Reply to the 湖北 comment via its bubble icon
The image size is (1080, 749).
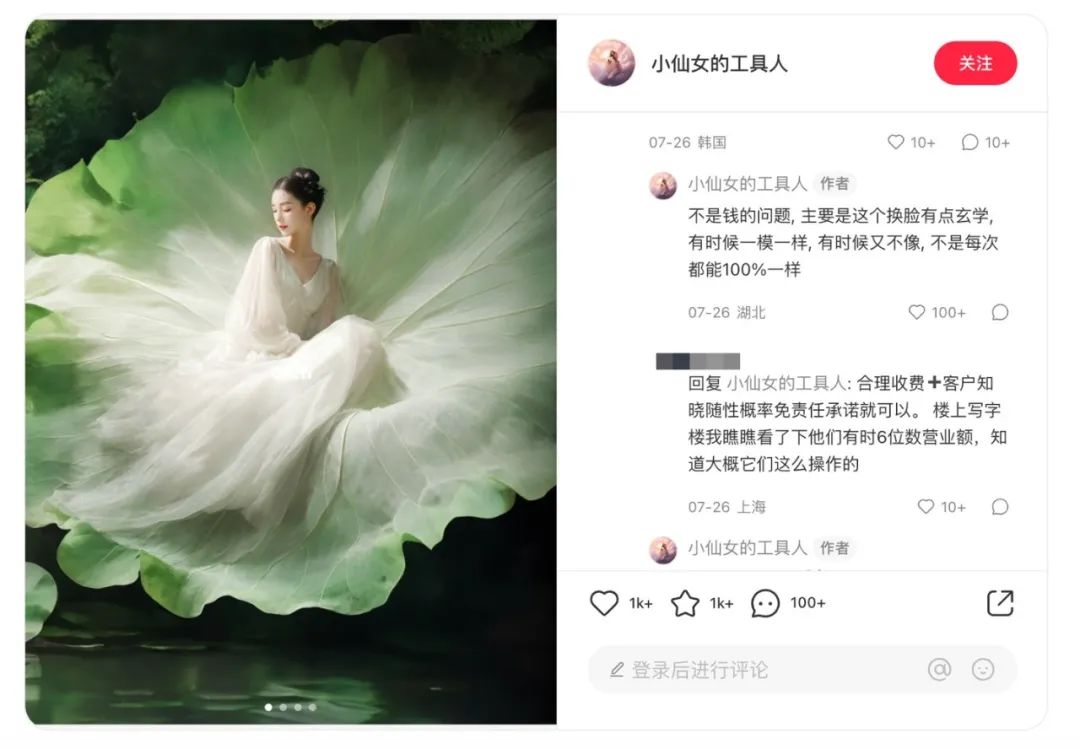pyautogui.click(x=1000, y=312)
